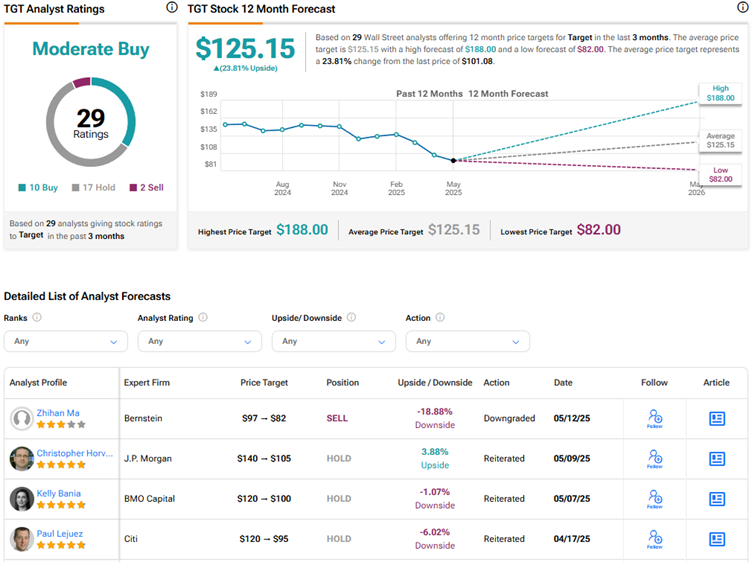The width and height of the screenshot is (752, 562).
Task: Click the teal 10 Buy legend swatch
Action: point(22,187)
